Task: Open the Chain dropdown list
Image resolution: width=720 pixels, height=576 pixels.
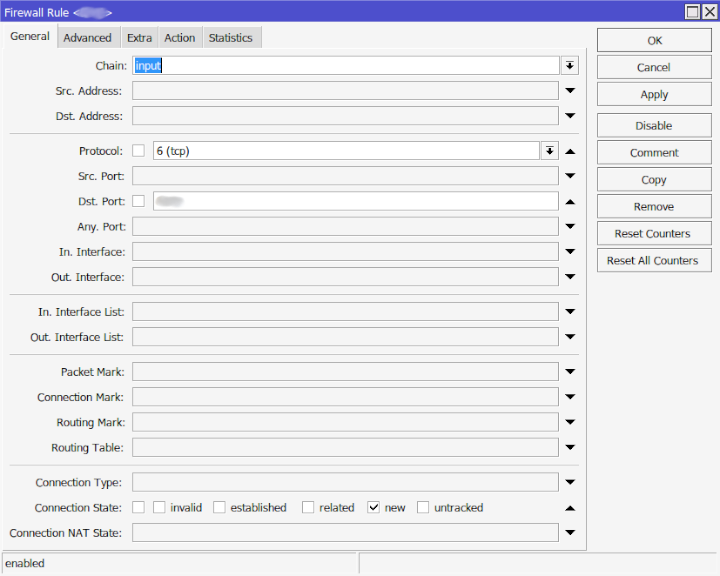Action: point(569,65)
